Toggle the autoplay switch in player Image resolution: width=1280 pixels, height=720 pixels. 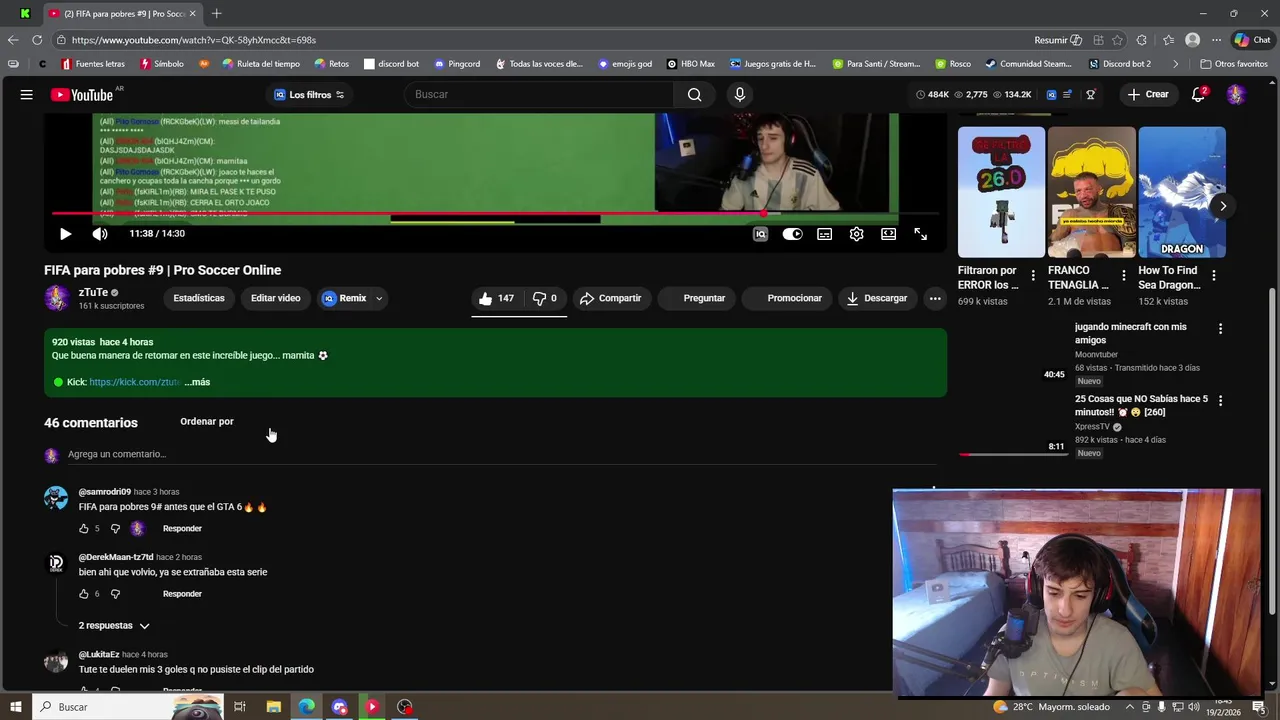(x=792, y=234)
